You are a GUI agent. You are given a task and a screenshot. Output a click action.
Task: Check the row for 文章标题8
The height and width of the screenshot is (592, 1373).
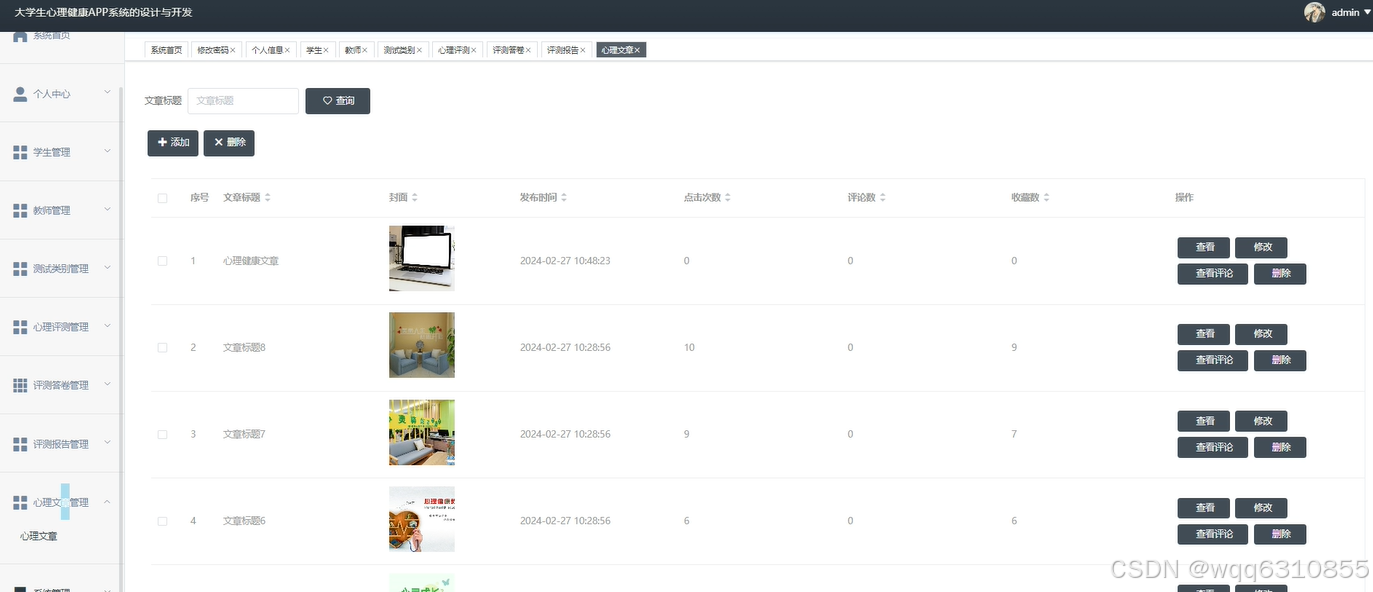(x=162, y=348)
